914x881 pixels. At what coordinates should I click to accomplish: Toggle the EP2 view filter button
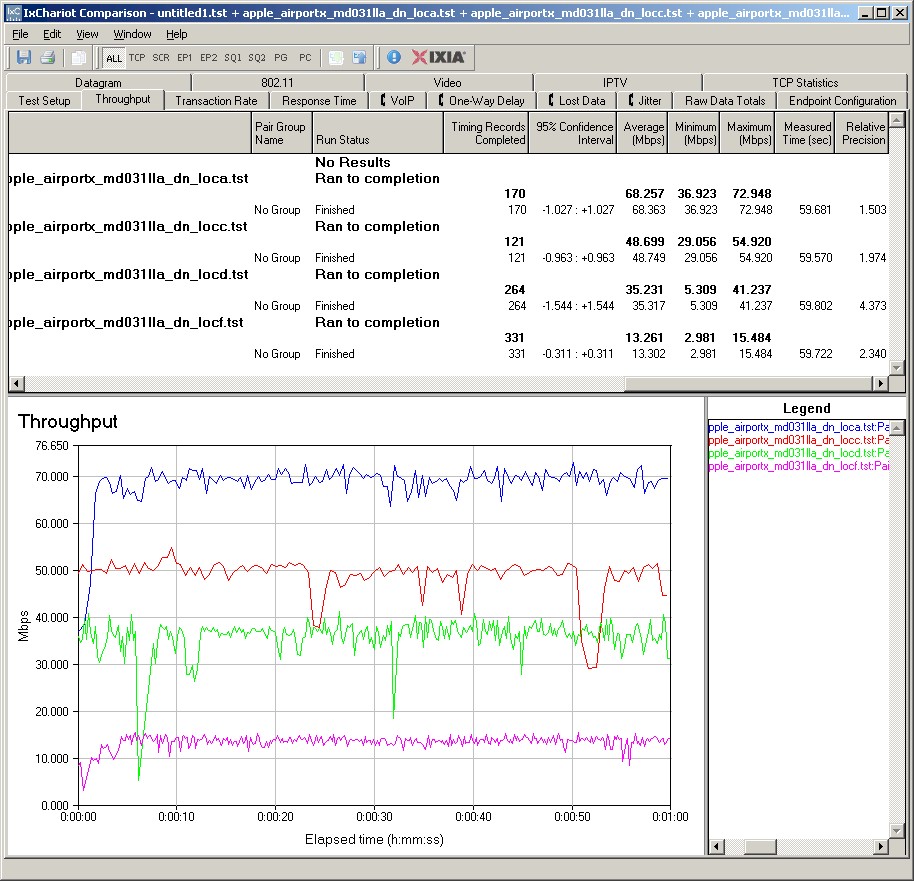(209, 58)
